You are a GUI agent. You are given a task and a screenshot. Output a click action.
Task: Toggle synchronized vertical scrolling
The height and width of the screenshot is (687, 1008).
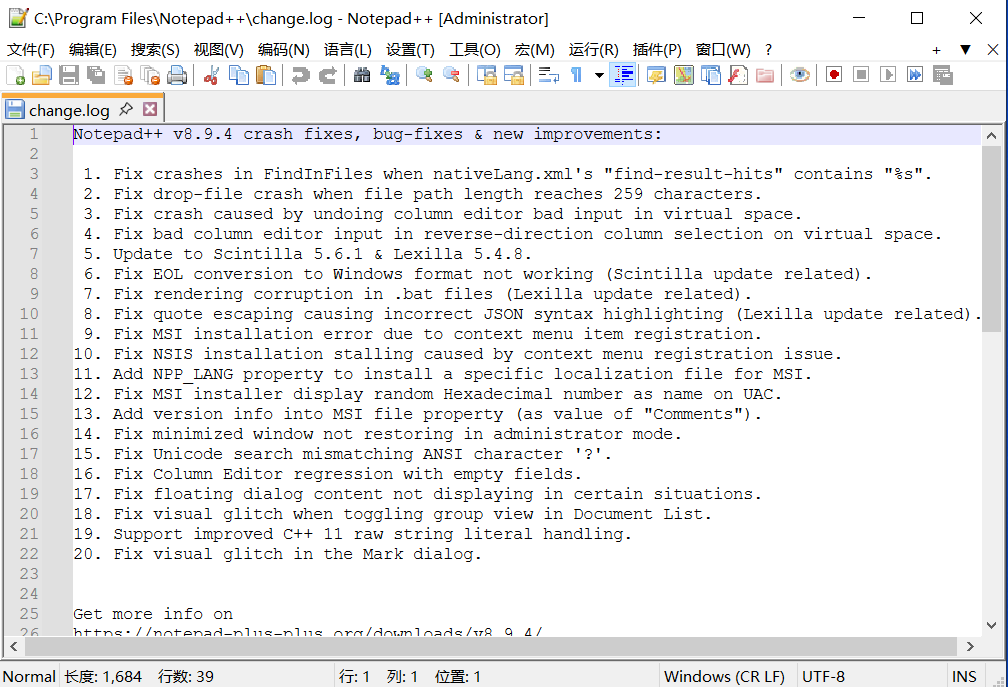point(487,75)
